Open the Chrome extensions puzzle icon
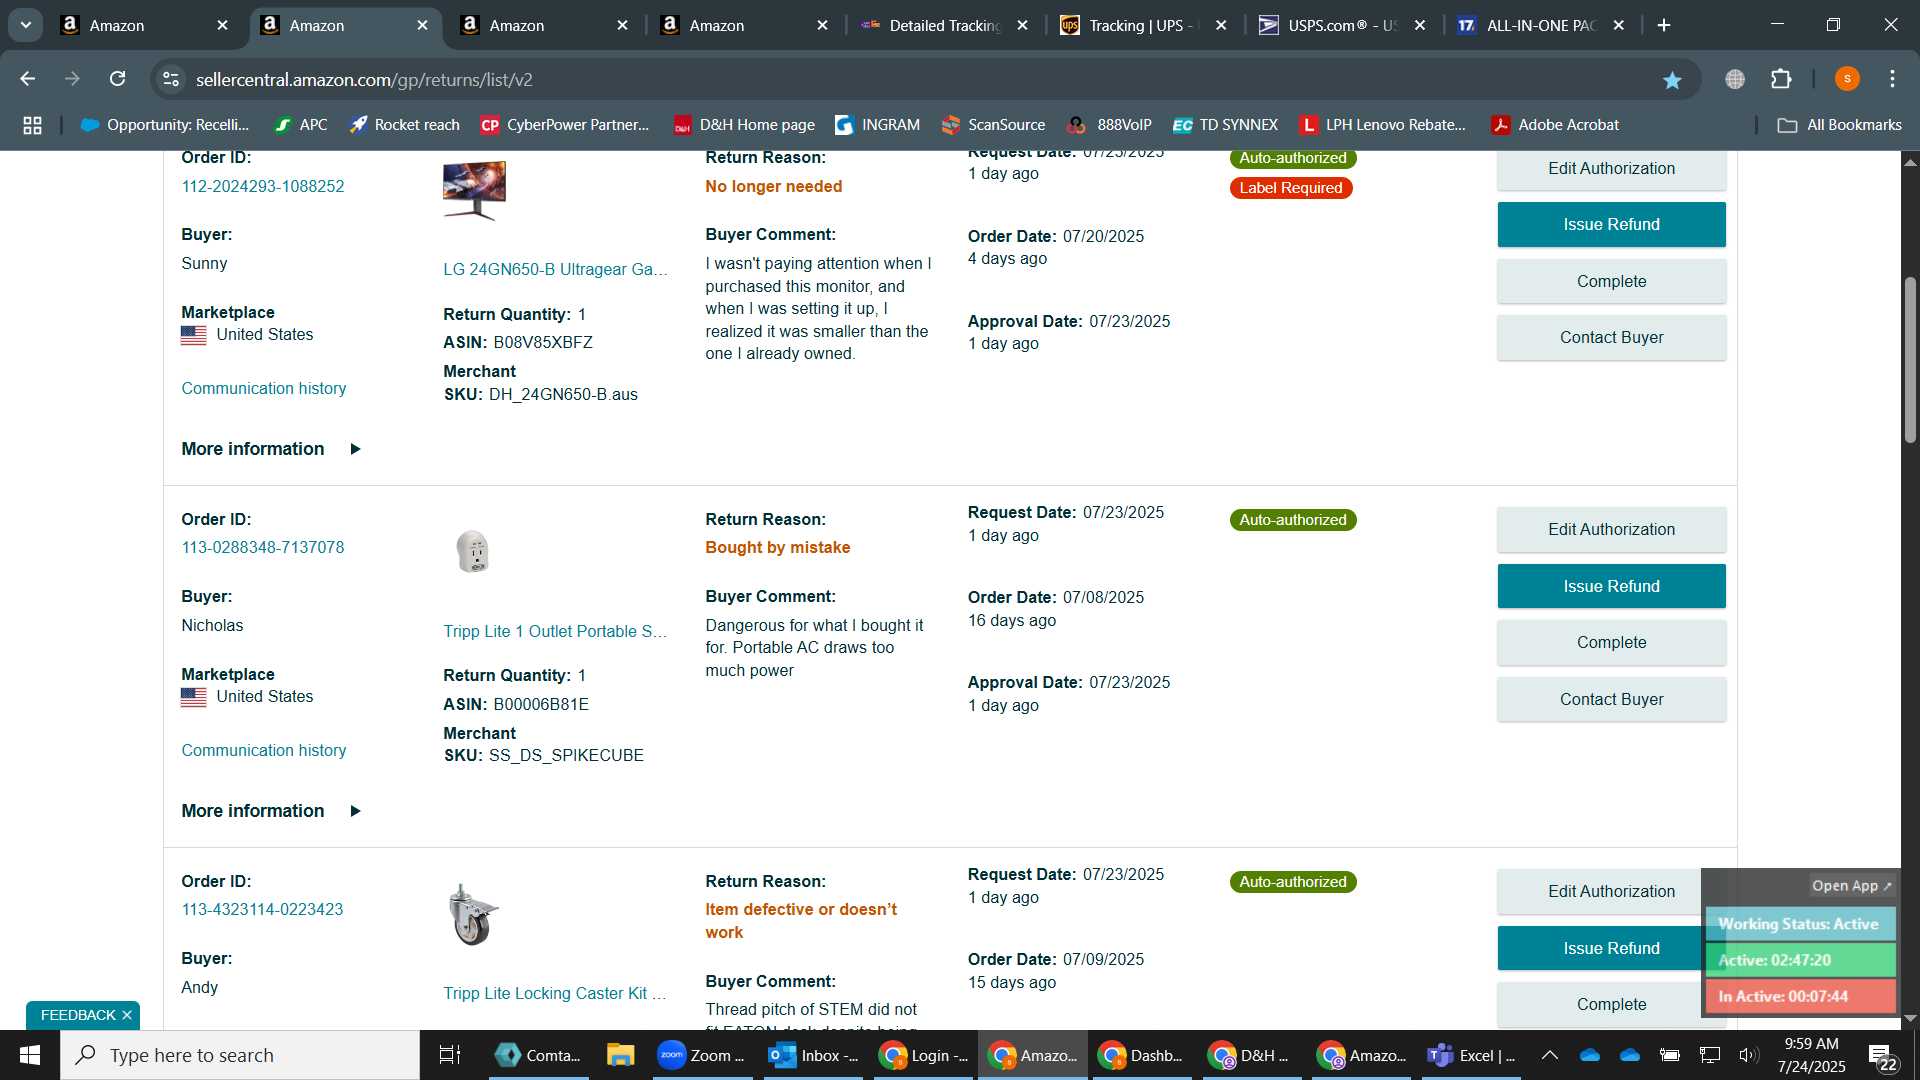This screenshot has height=1080, width=1920. click(x=1781, y=79)
